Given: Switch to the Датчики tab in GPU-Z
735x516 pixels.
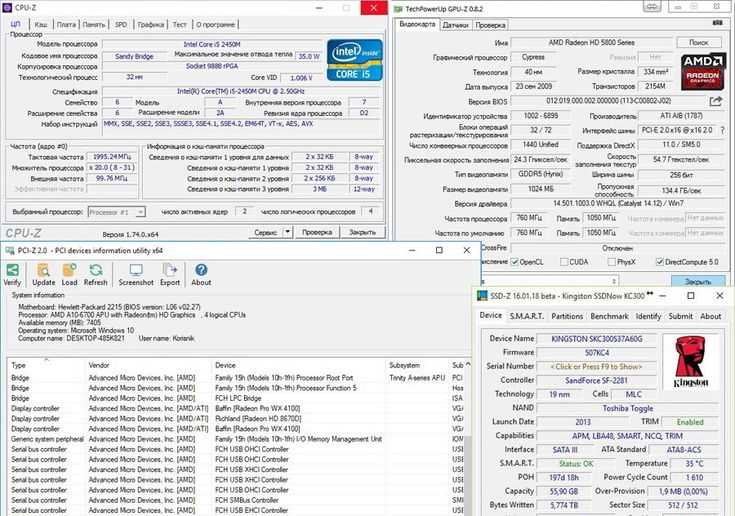Looking at the screenshot, I should point(455,25).
